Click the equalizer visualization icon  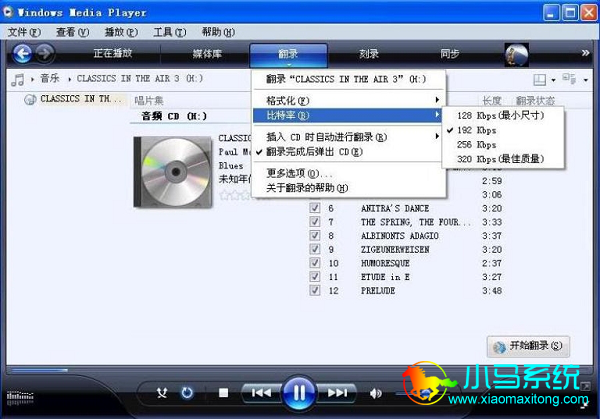tap(20, 397)
